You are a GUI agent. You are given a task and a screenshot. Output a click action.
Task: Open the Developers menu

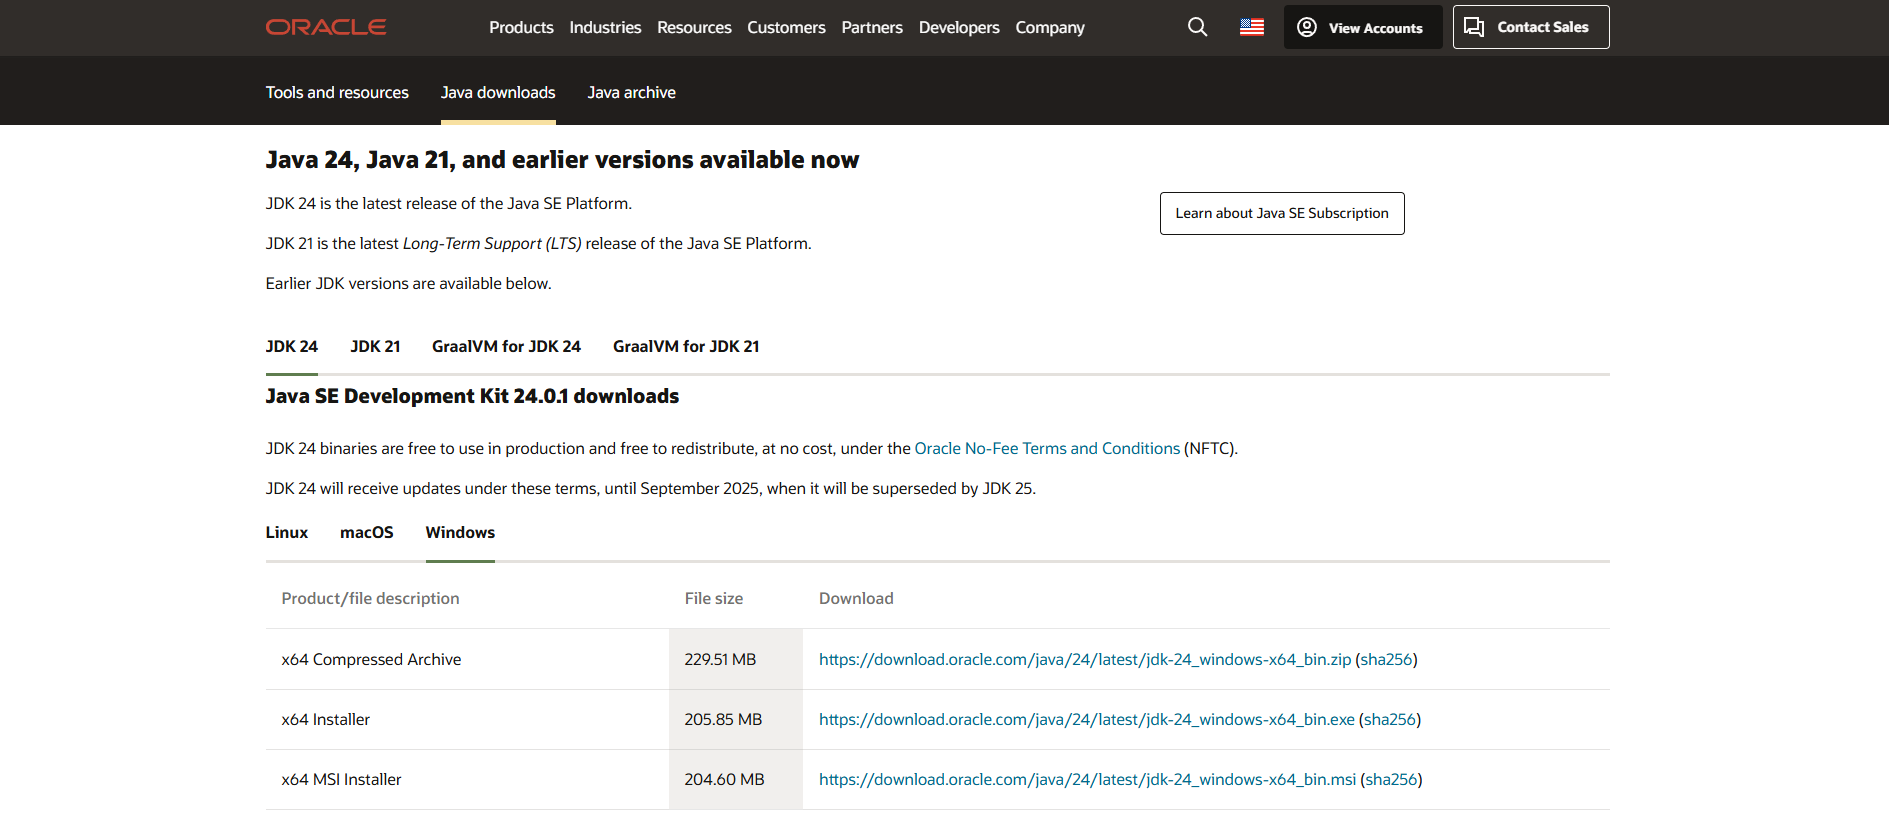click(959, 27)
